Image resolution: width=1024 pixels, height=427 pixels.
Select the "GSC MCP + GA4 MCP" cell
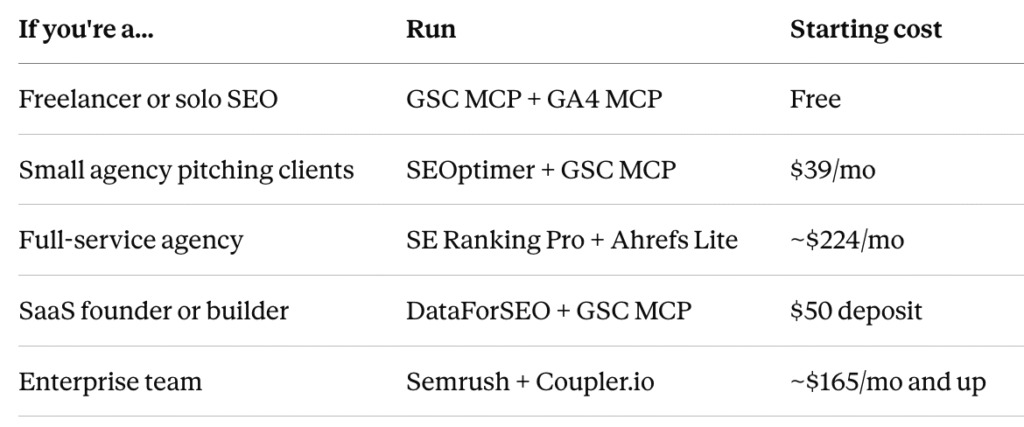coord(534,99)
